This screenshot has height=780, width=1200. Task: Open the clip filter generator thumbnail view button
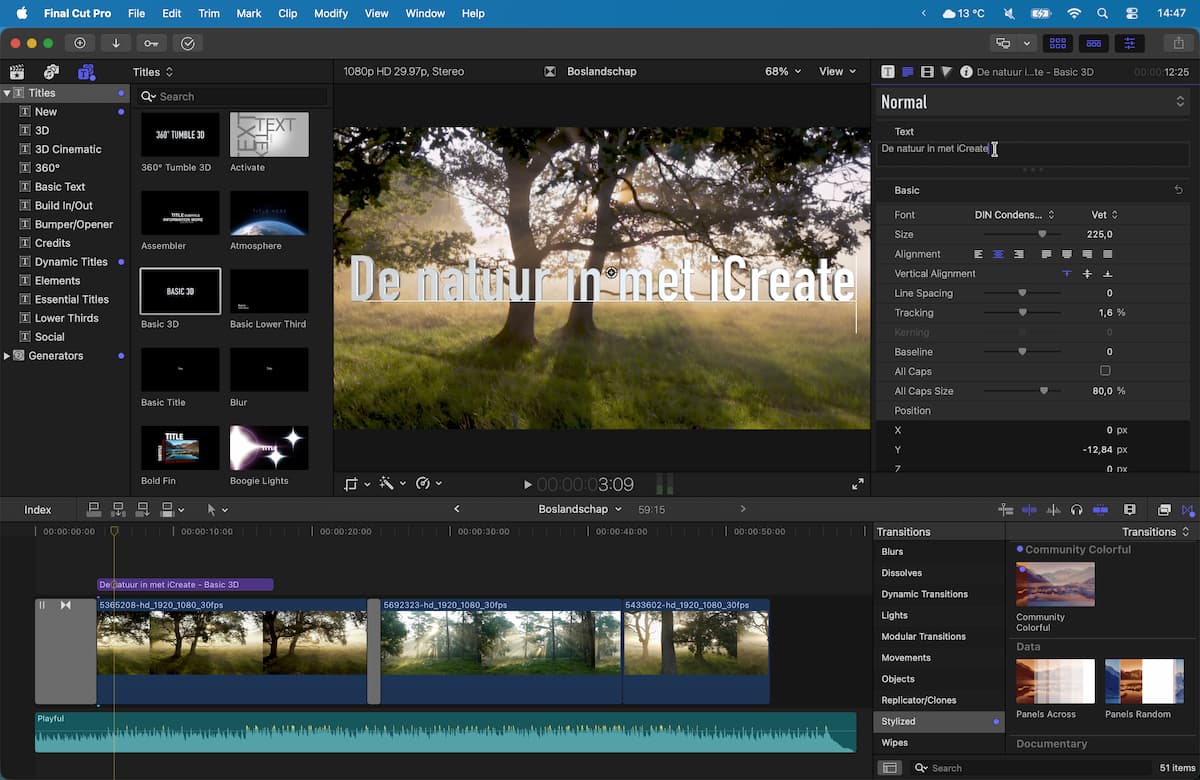[888, 768]
